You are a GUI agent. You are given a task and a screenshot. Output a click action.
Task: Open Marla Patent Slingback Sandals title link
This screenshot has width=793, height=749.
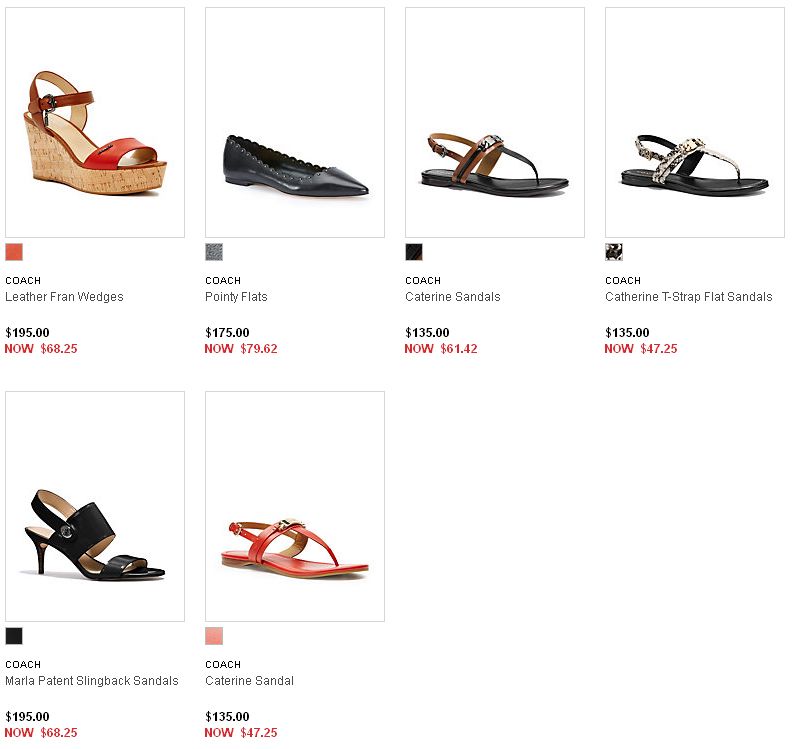point(92,681)
